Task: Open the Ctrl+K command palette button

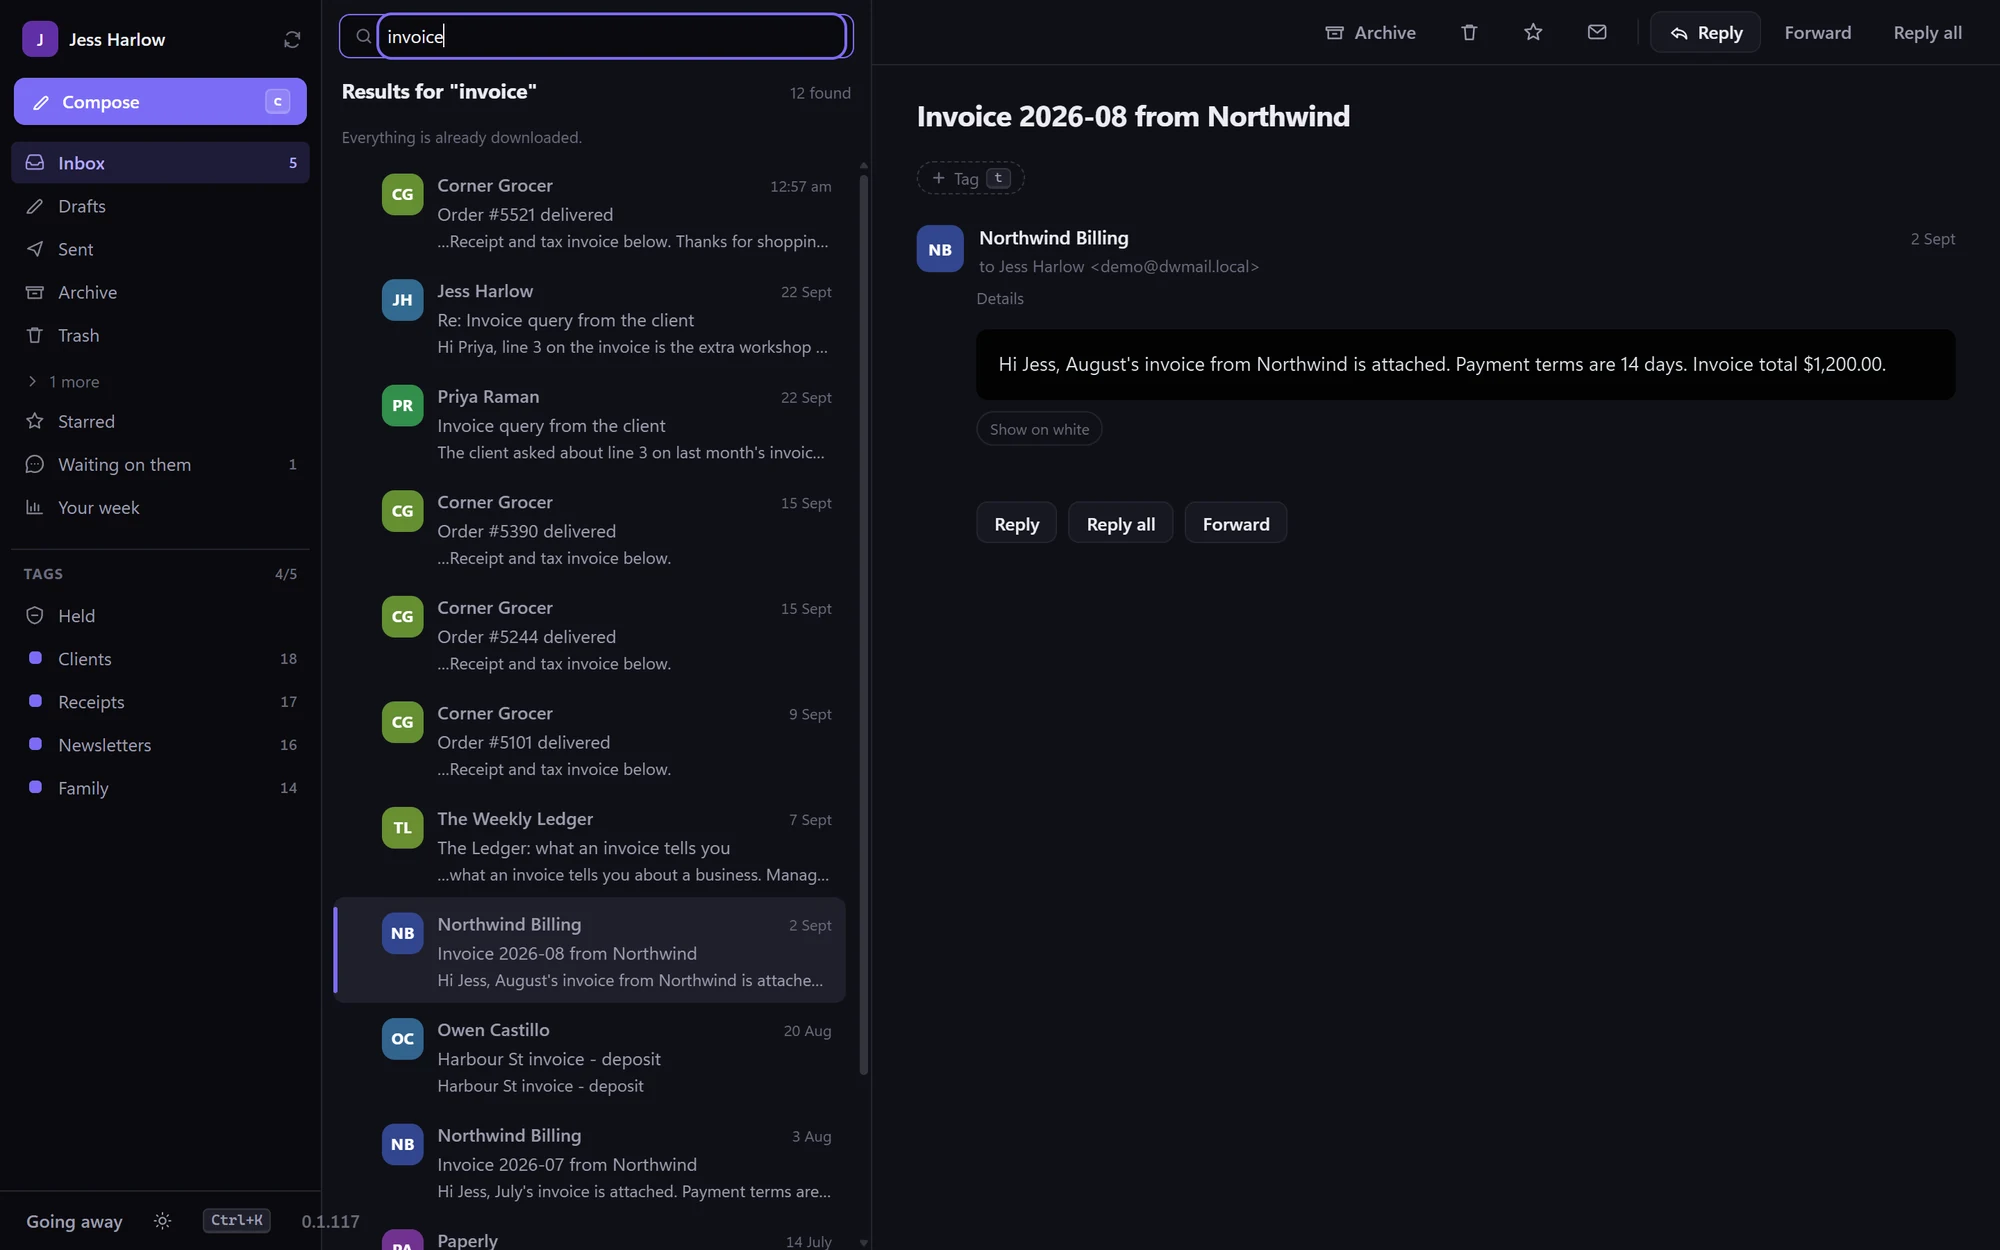Action: pyautogui.click(x=236, y=1220)
